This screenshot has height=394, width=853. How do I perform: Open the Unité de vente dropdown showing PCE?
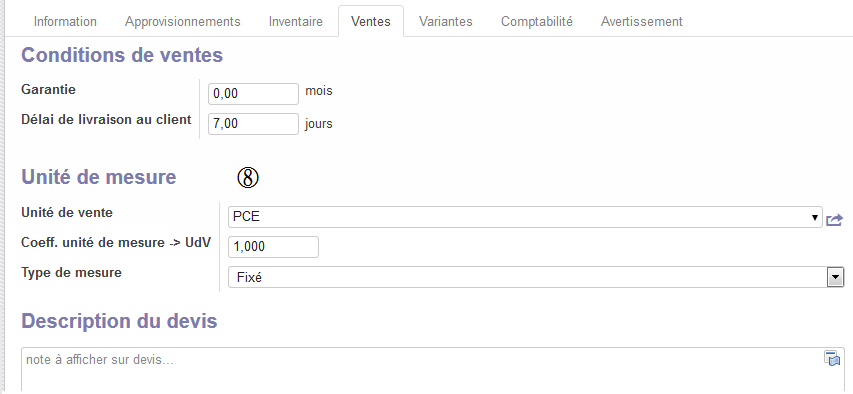click(x=525, y=217)
